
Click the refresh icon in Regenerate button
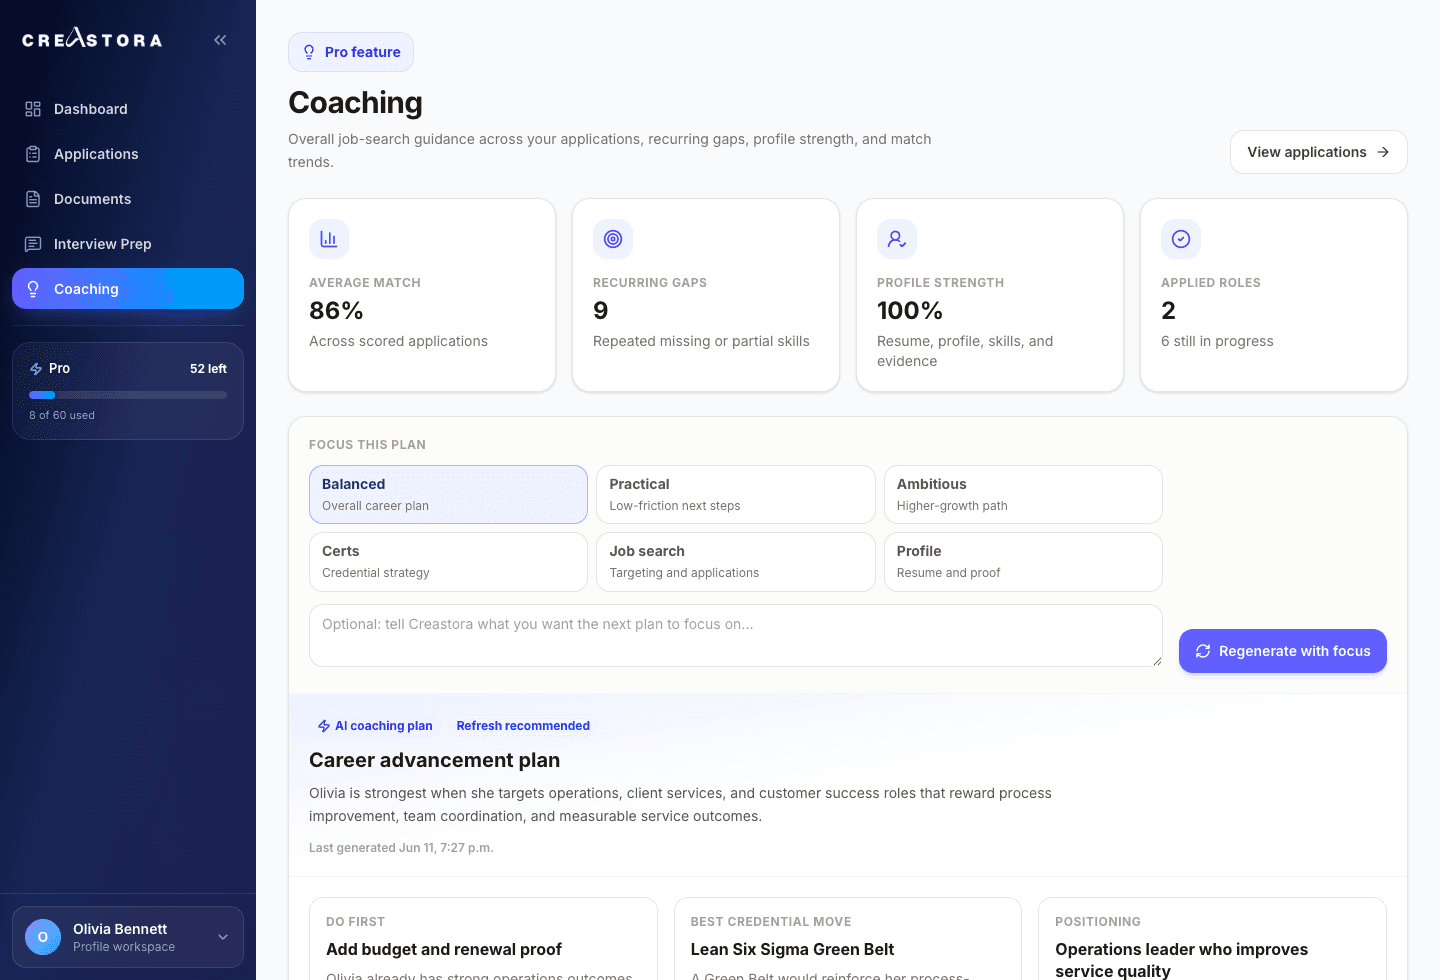1203,651
